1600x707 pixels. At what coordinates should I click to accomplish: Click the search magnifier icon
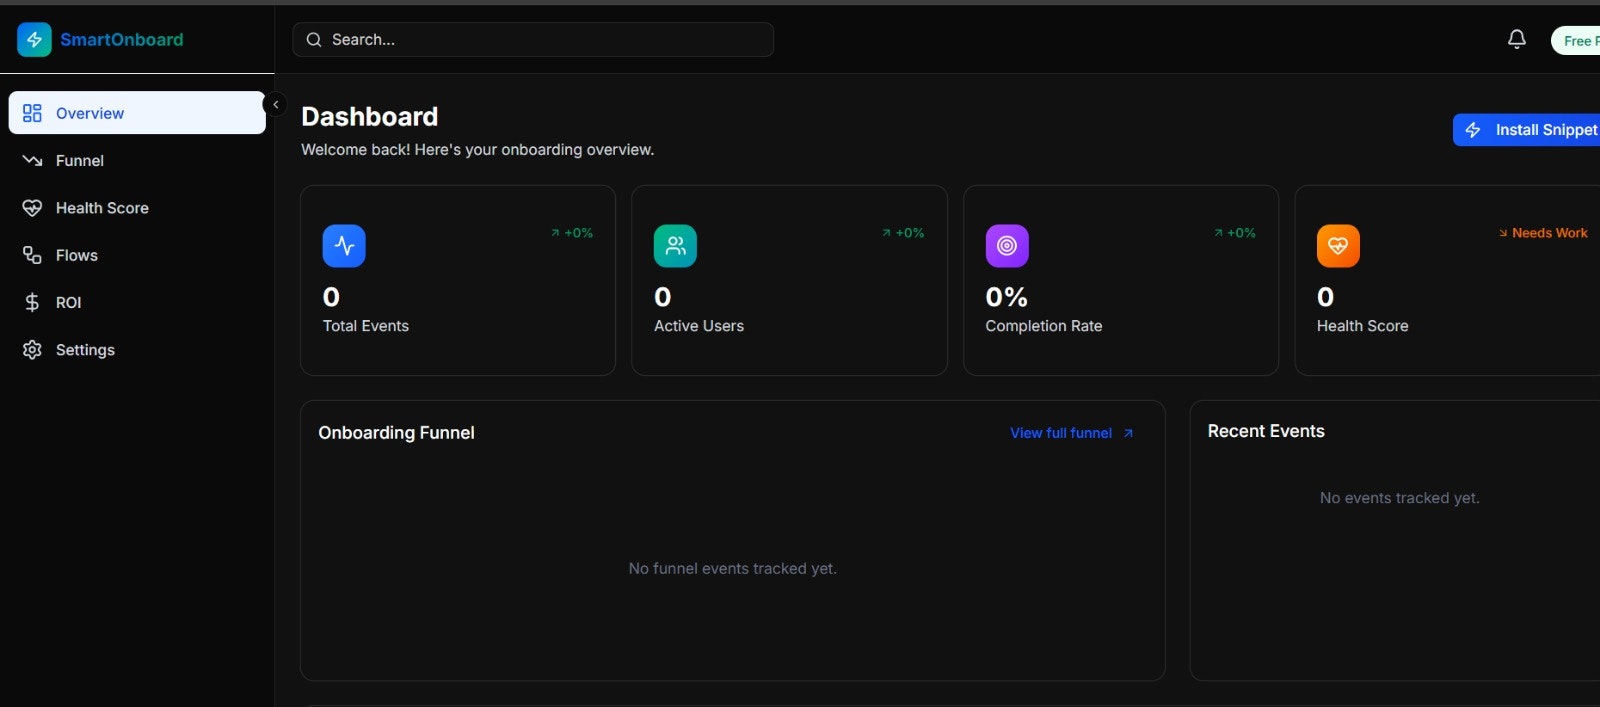[x=314, y=40]
